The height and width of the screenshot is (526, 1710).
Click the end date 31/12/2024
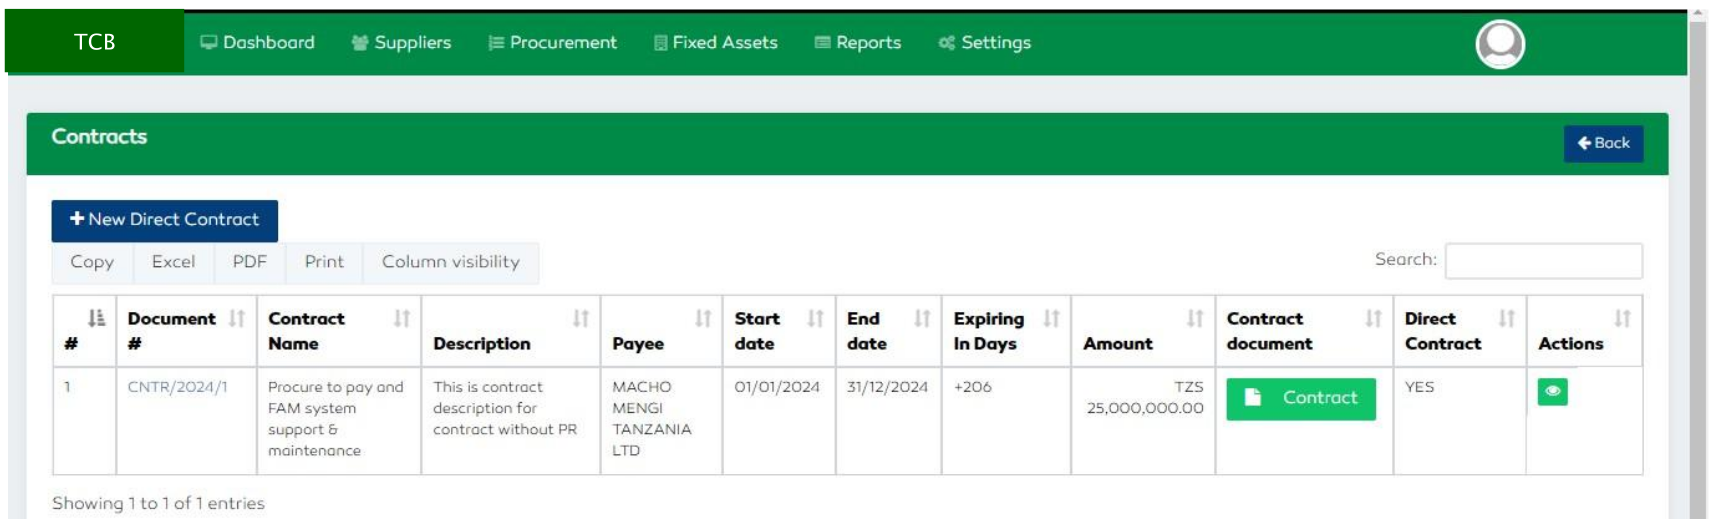coord(887,387)
